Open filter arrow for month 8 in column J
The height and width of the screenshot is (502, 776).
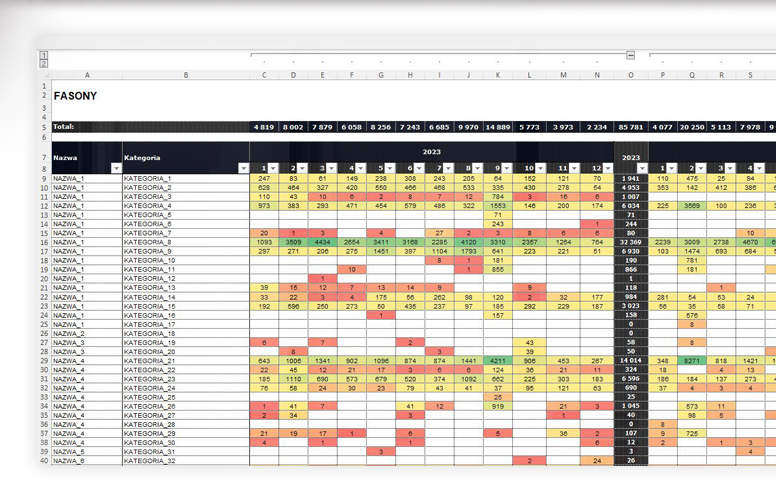tap(477, 169)
